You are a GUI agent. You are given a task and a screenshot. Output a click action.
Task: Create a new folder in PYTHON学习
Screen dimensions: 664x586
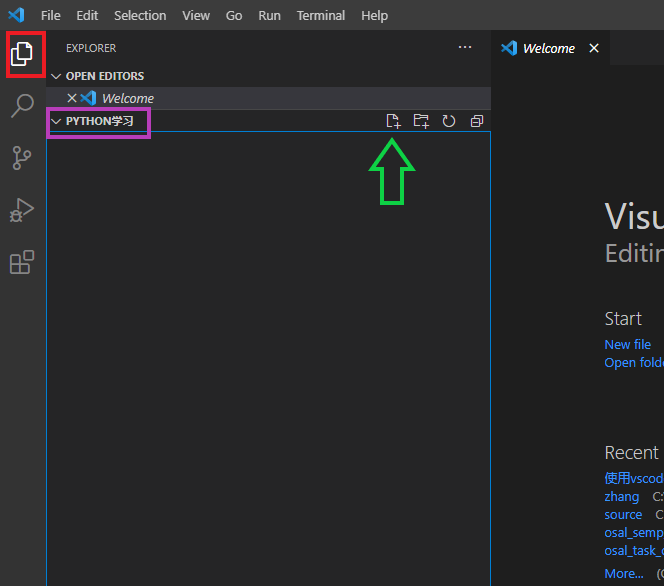pos(421,121)
